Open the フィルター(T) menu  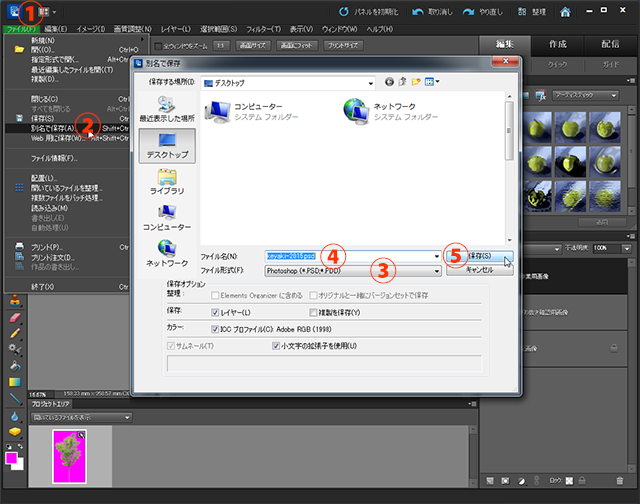263,29
